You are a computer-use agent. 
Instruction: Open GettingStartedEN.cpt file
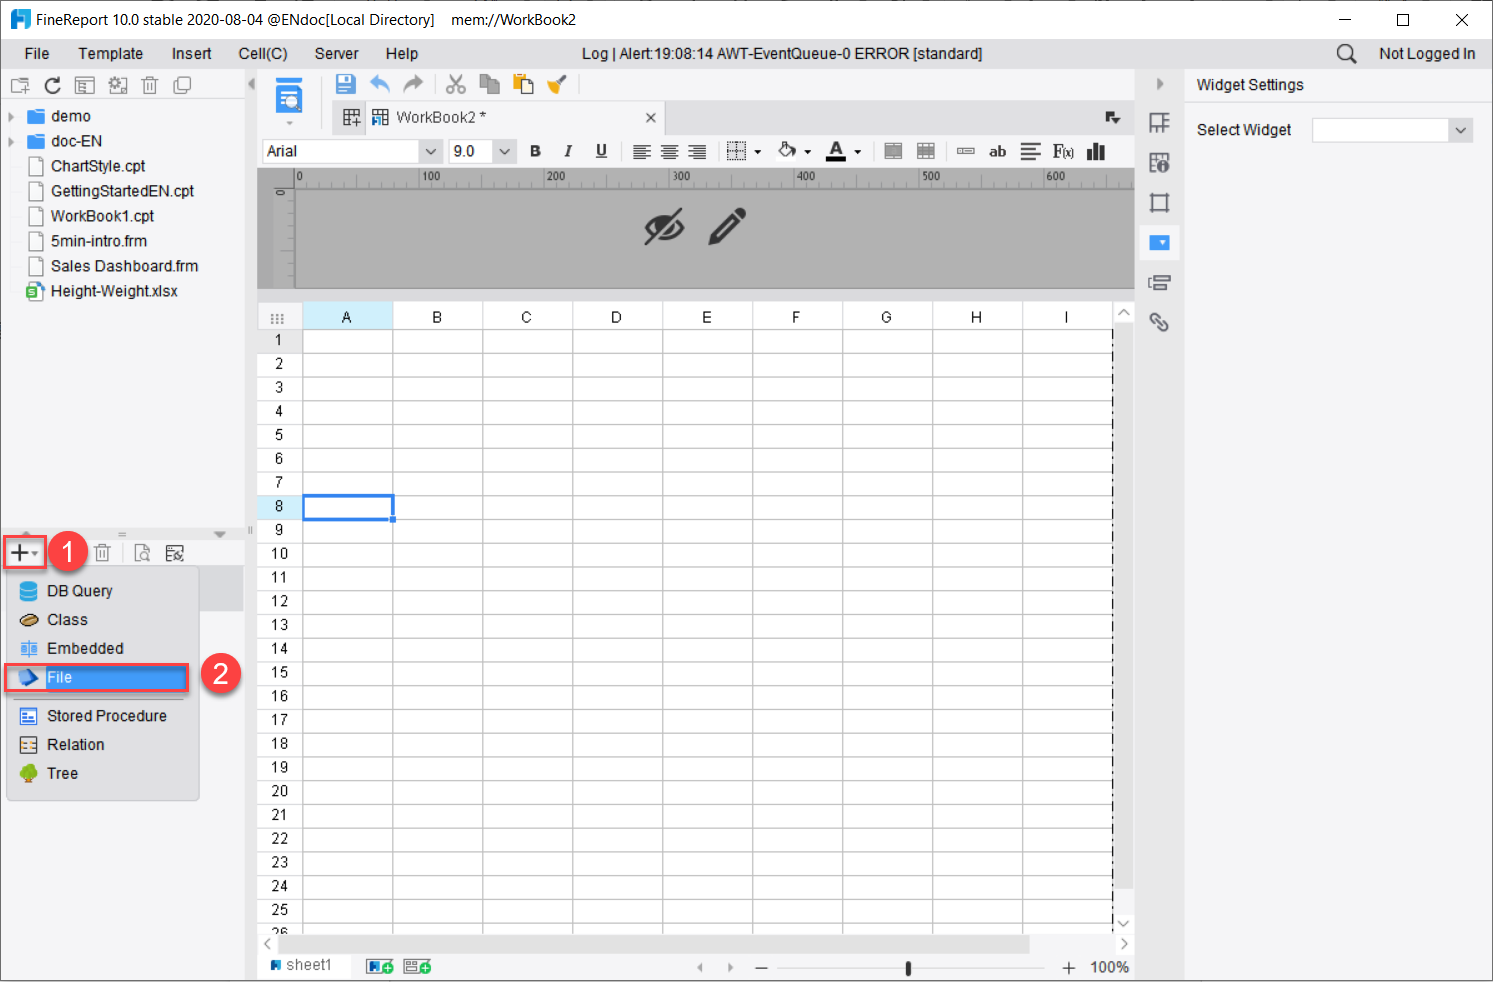click(122, 191)
